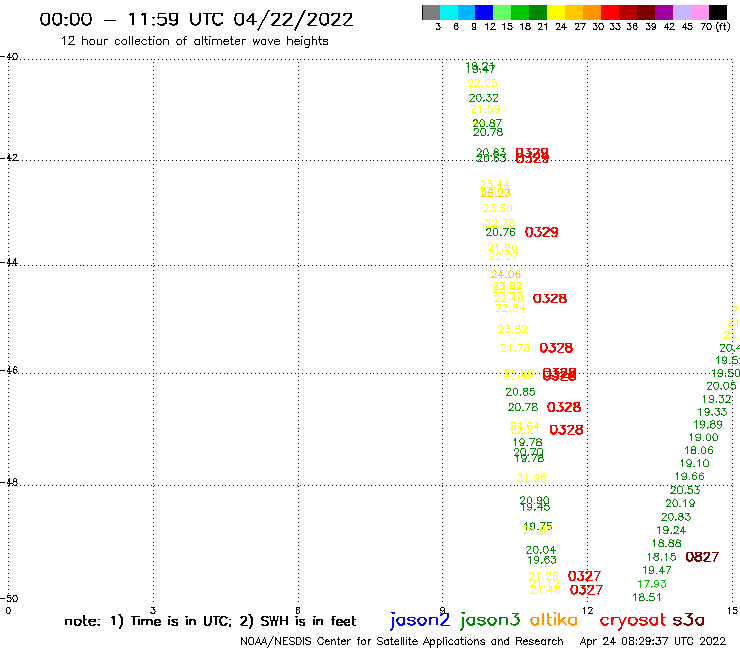
Task: Click the green value 19.66
Action: [x=690, y=477]
